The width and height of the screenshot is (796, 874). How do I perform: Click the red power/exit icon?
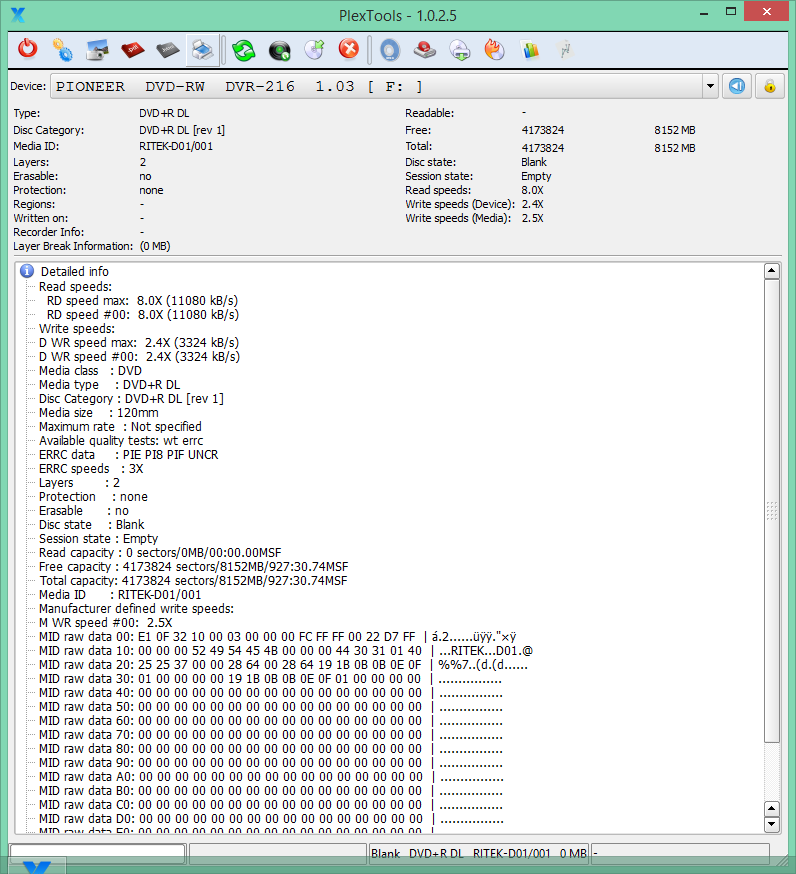coord(27,50)
